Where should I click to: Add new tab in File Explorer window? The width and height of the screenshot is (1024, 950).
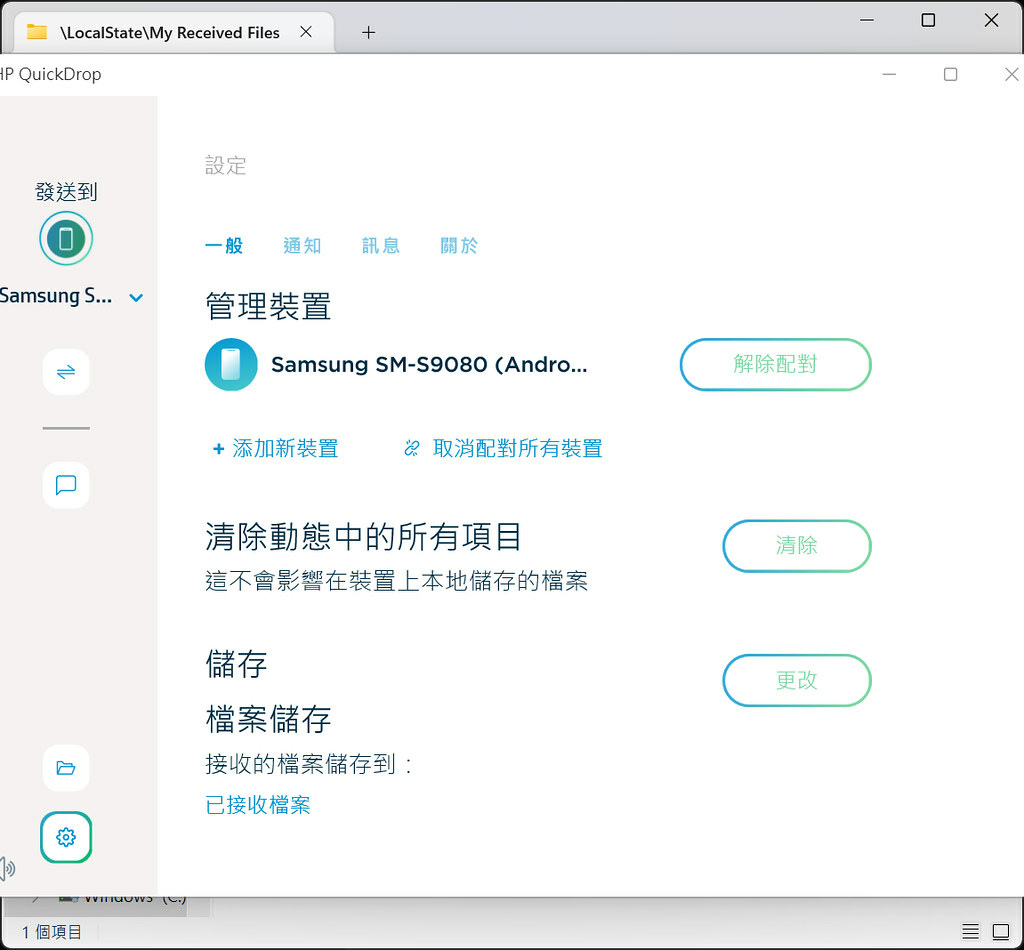368,33
